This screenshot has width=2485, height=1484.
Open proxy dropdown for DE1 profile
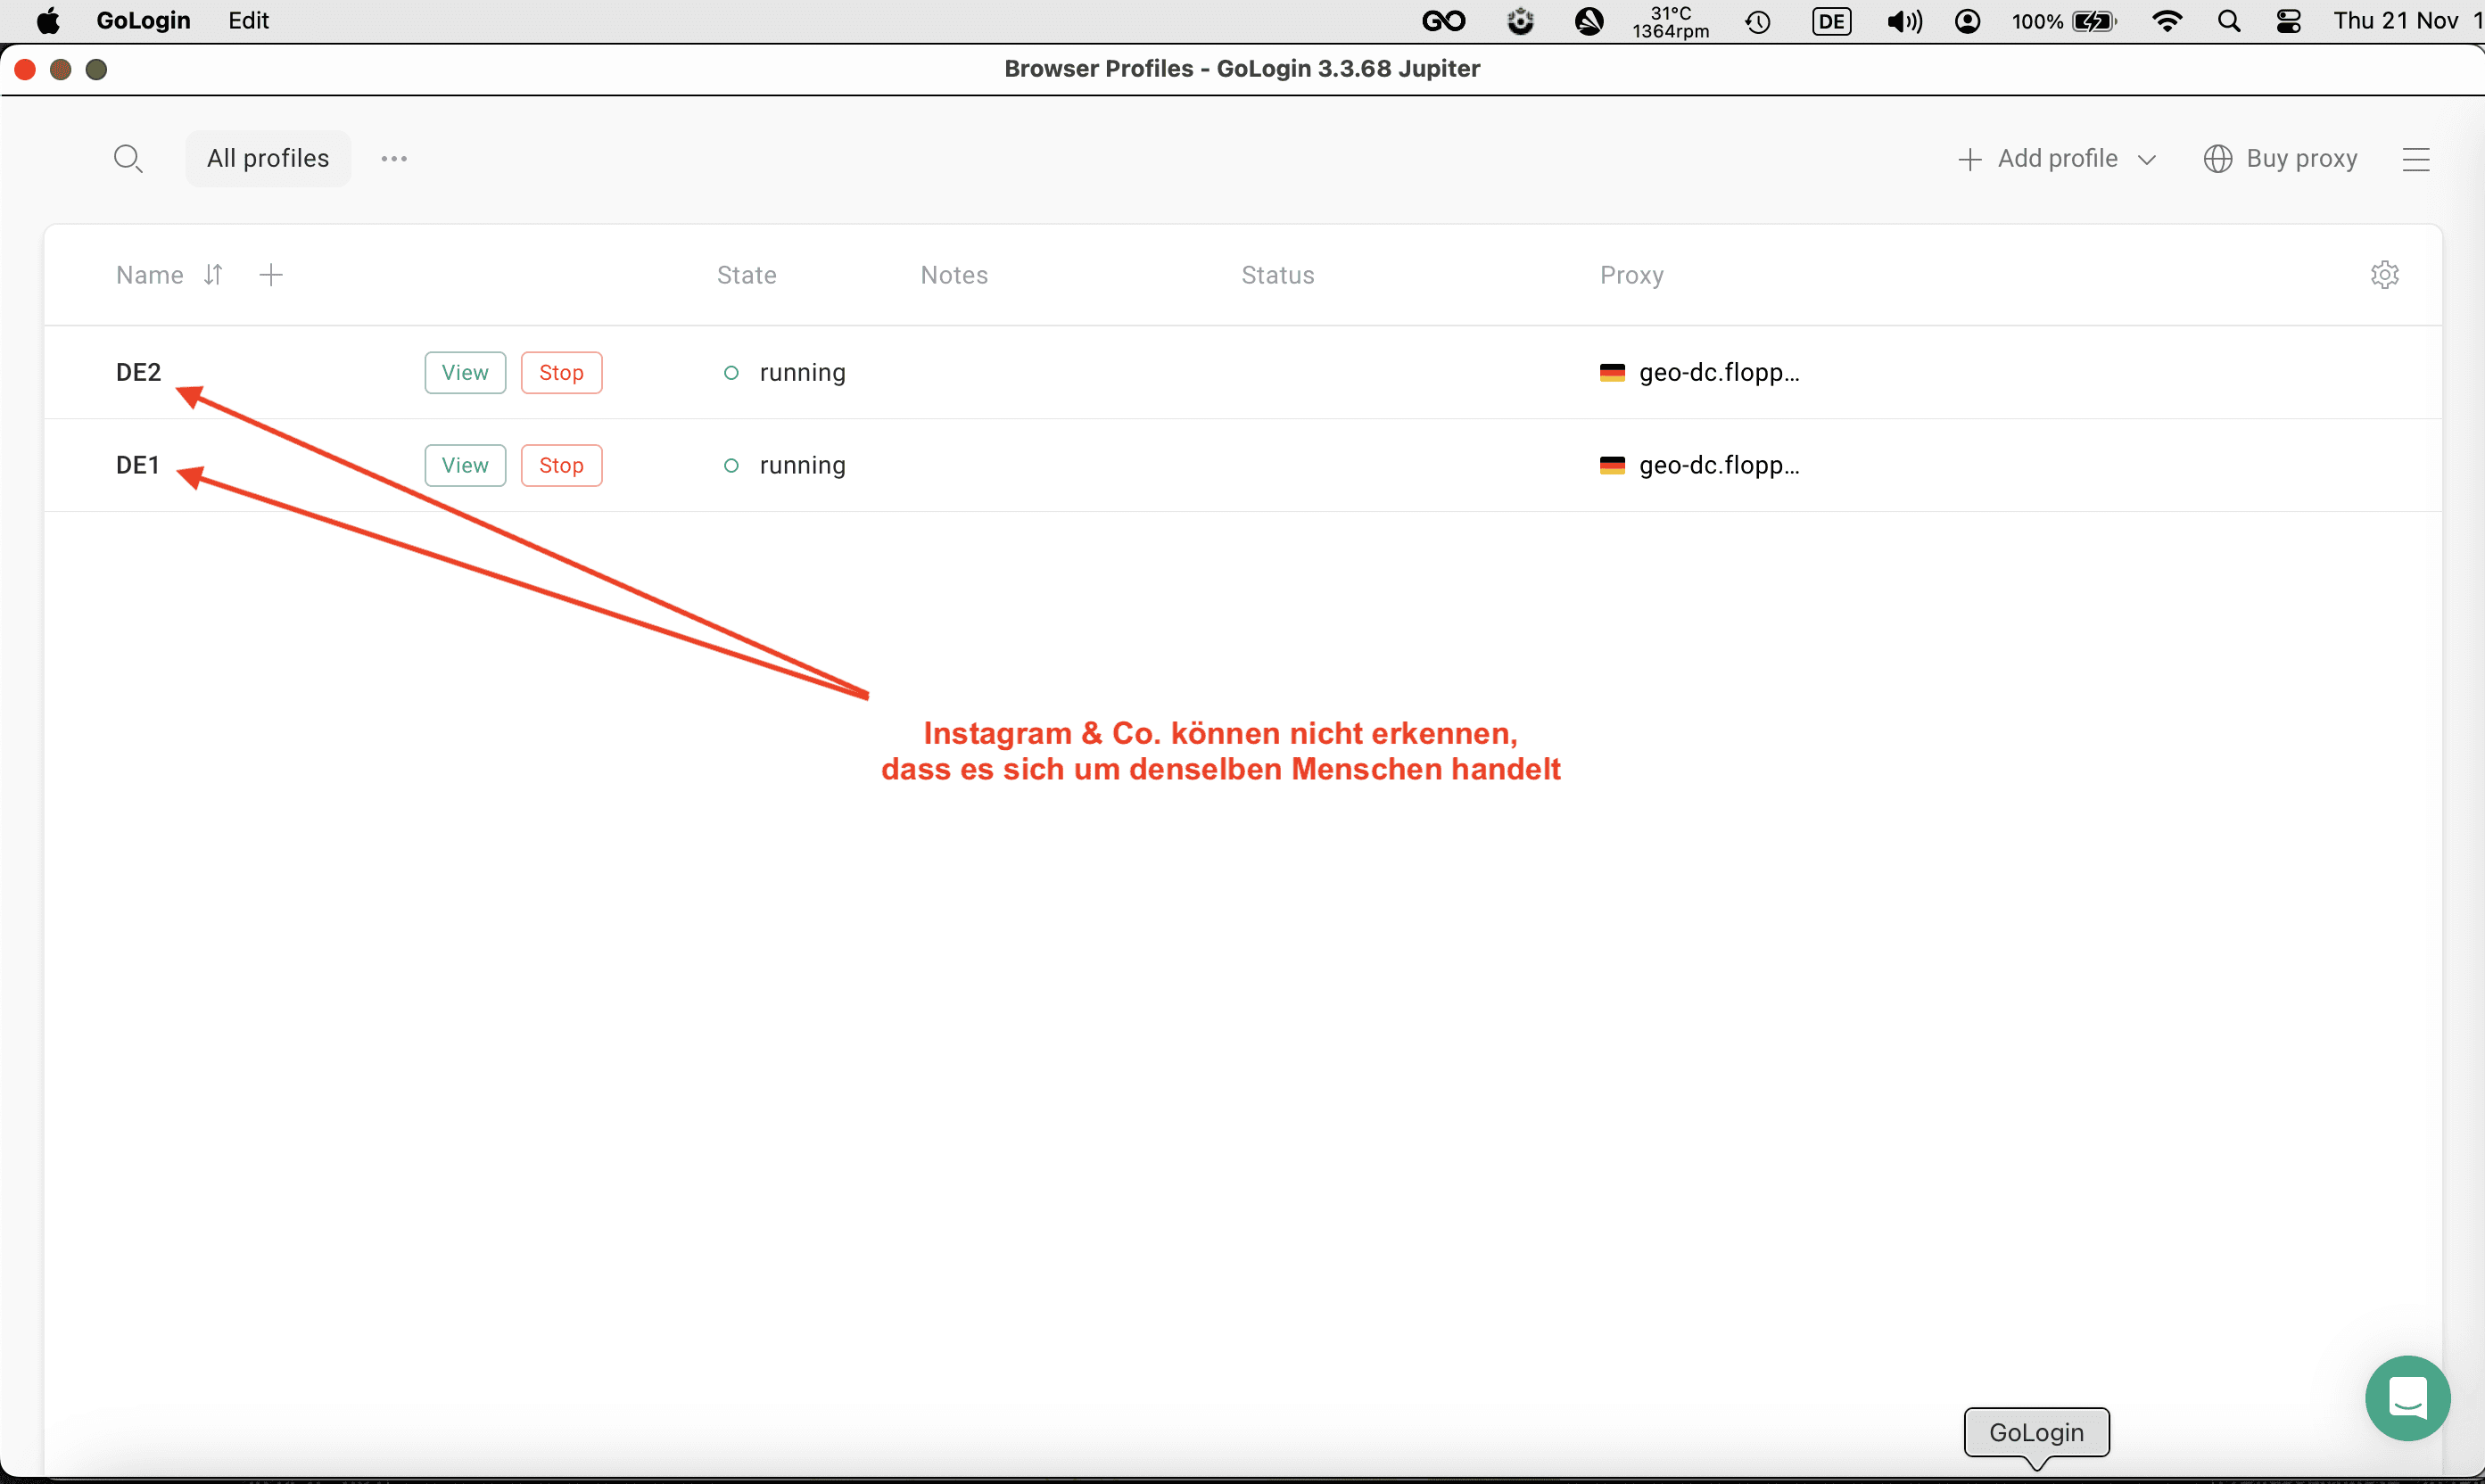coord(1717,466)
